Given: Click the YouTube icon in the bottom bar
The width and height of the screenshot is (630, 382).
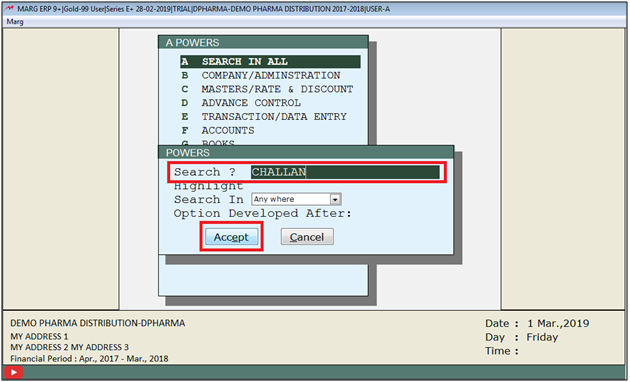Looking at the screenshot, I should click(14, 372).
